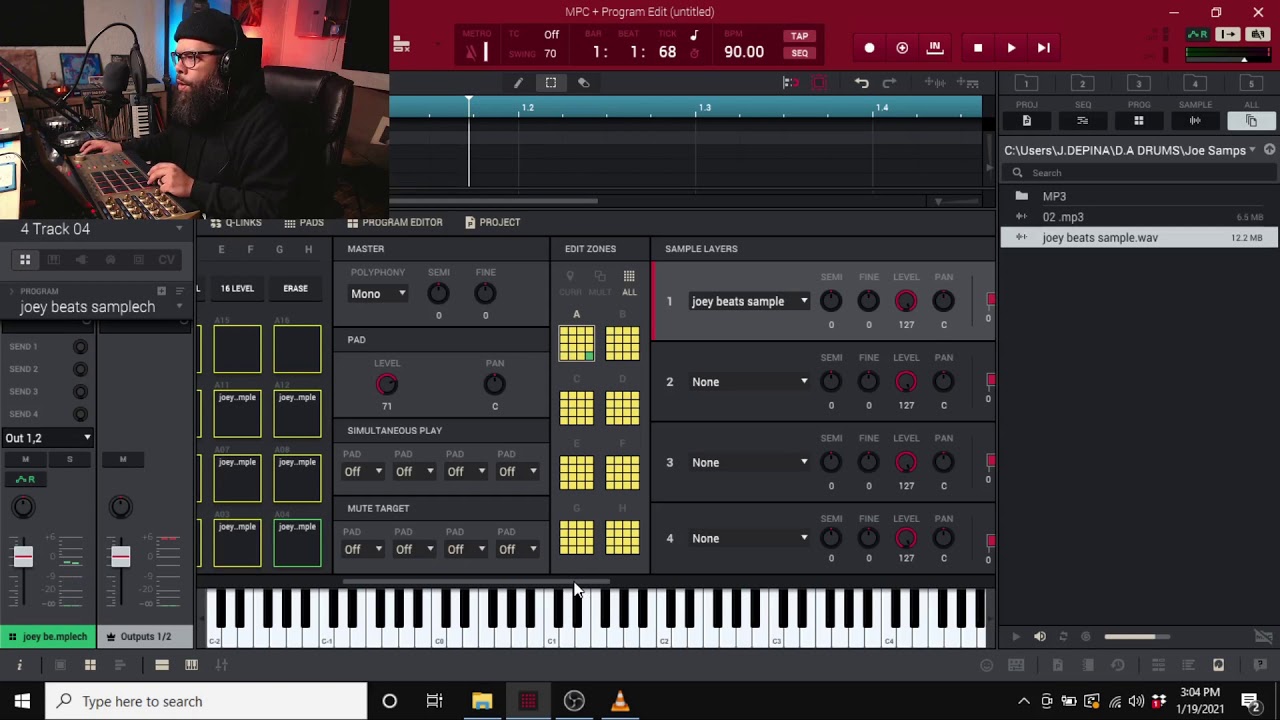Open the MP3 folder
Image resolution: width=1280 pixels, height=720 pixels.
point(1138,196)
